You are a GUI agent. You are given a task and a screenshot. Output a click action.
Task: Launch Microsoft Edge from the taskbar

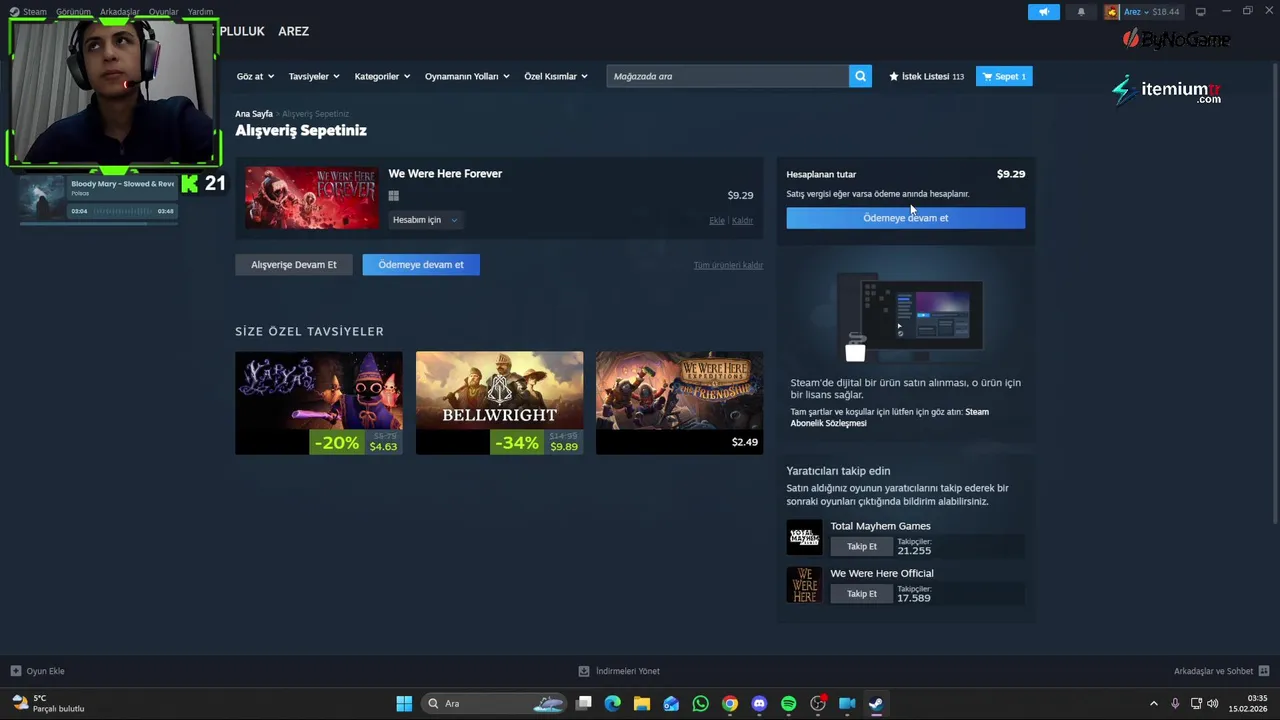pos(613,703)
